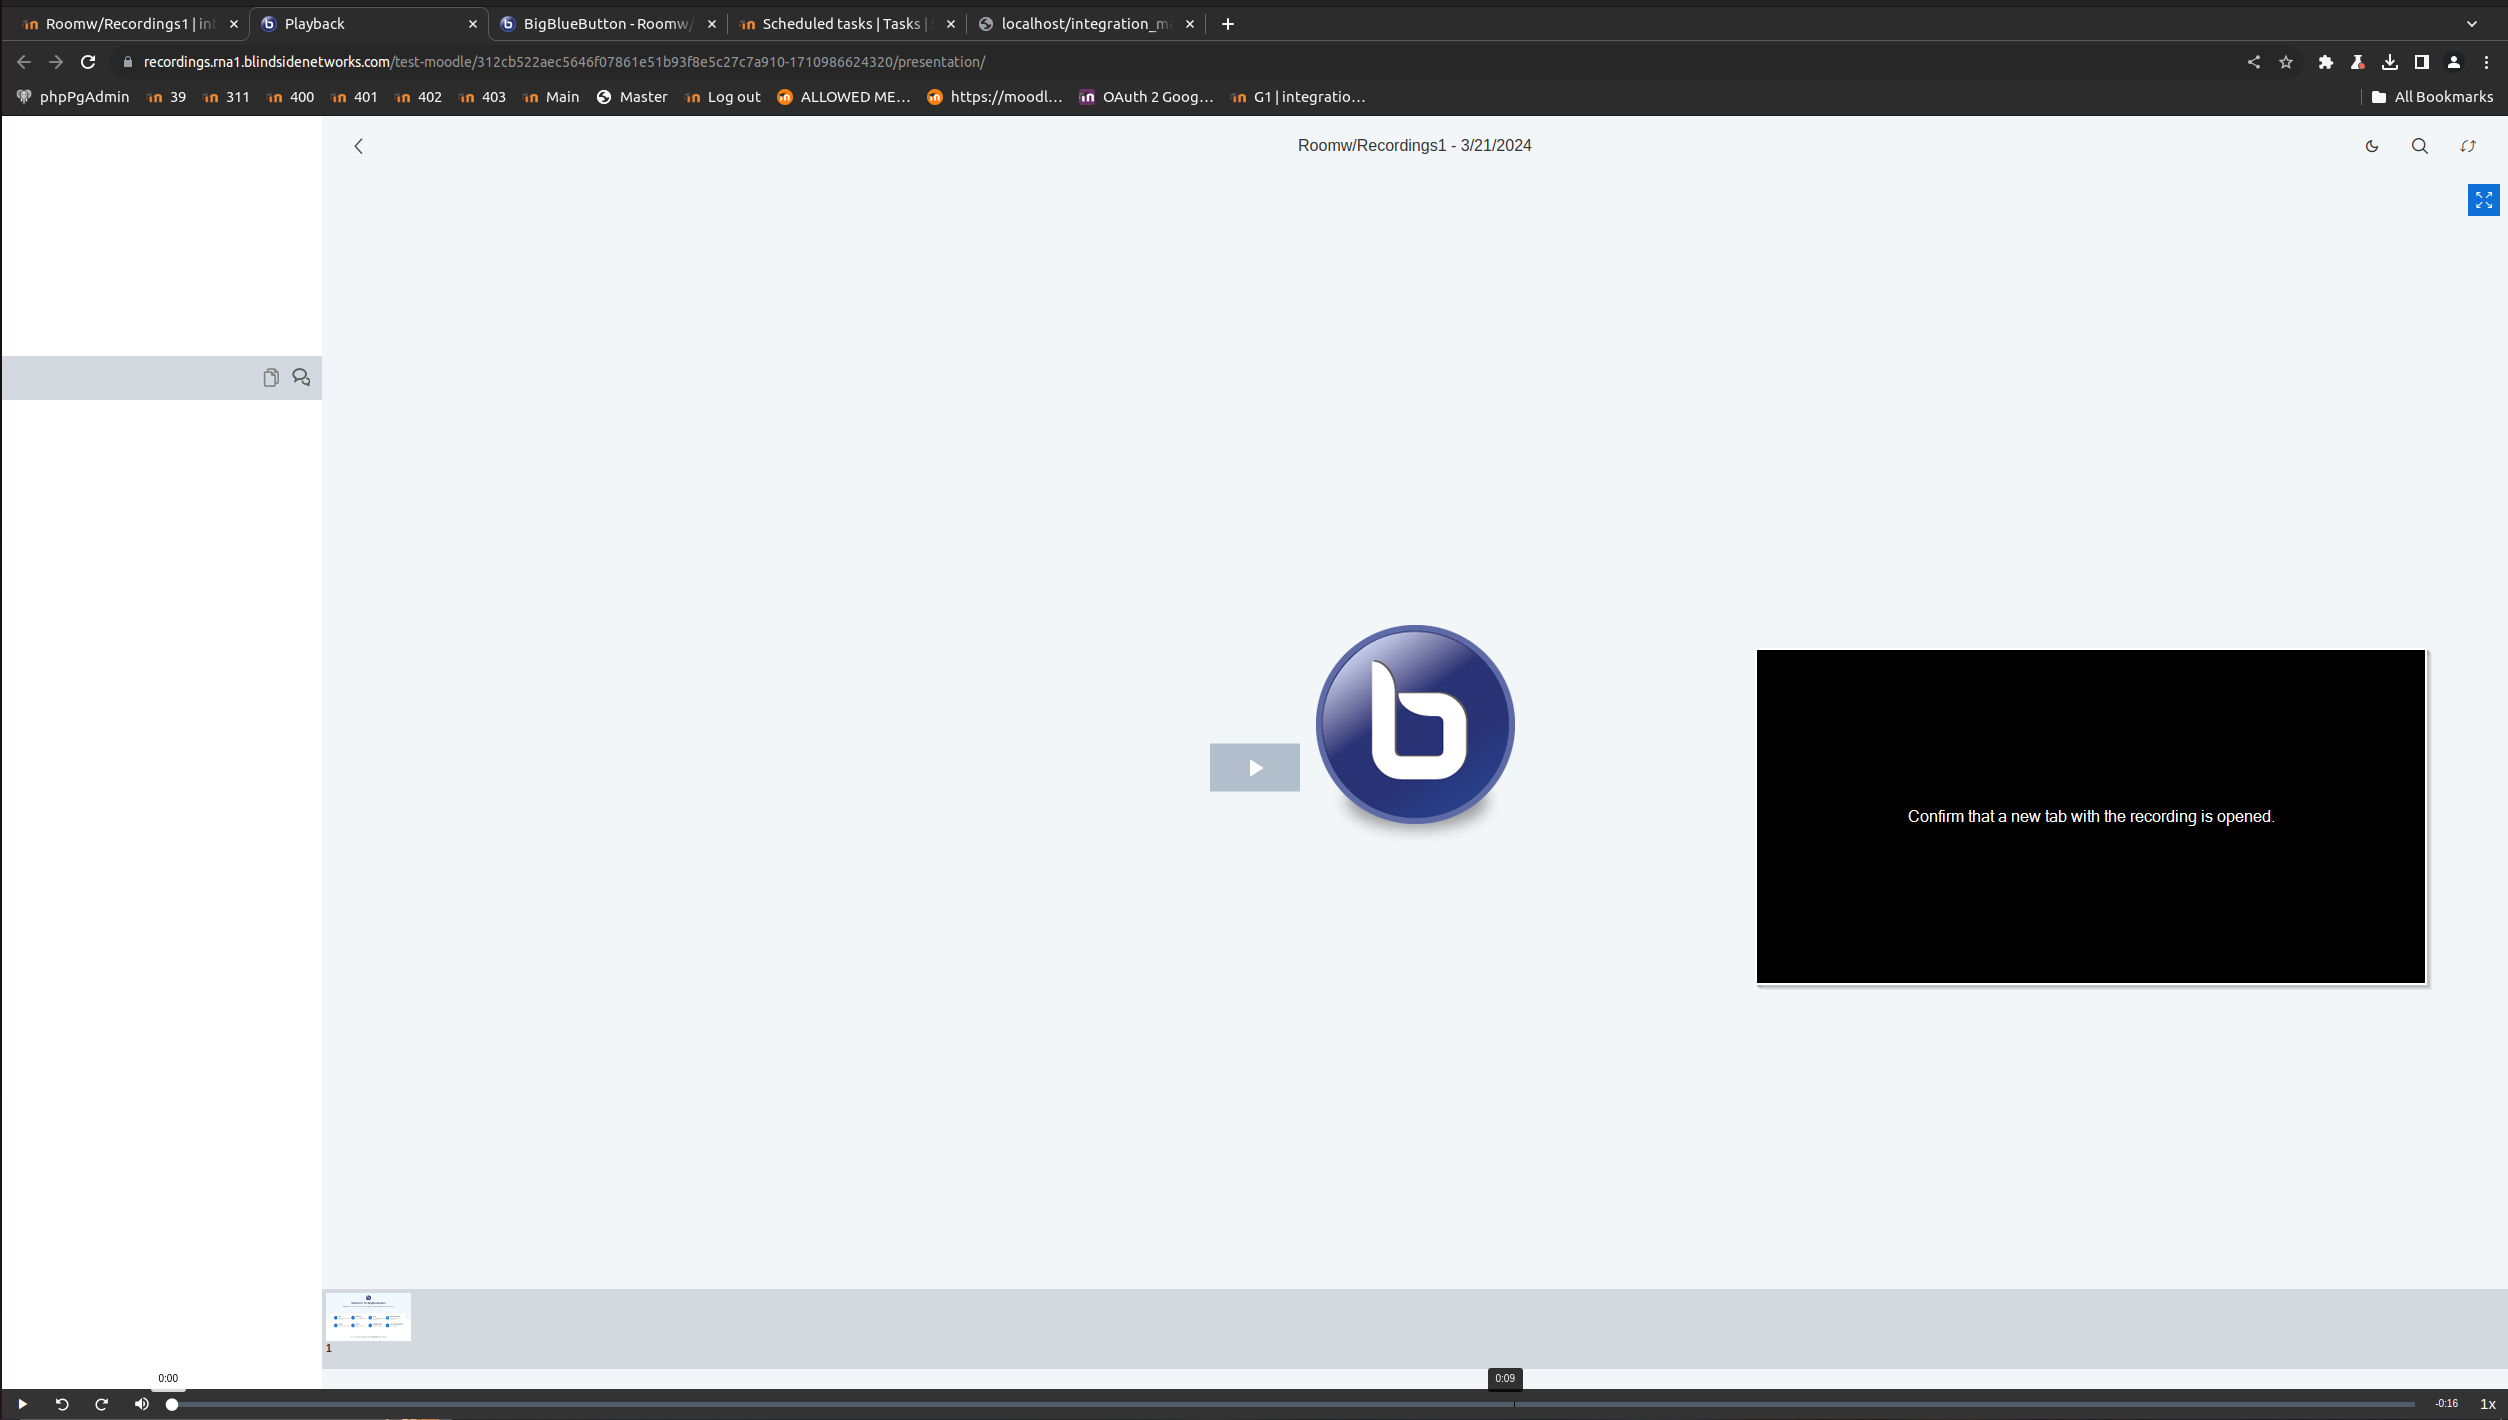
Task: Open the 39 bookmark
Action: pos(167,97)
